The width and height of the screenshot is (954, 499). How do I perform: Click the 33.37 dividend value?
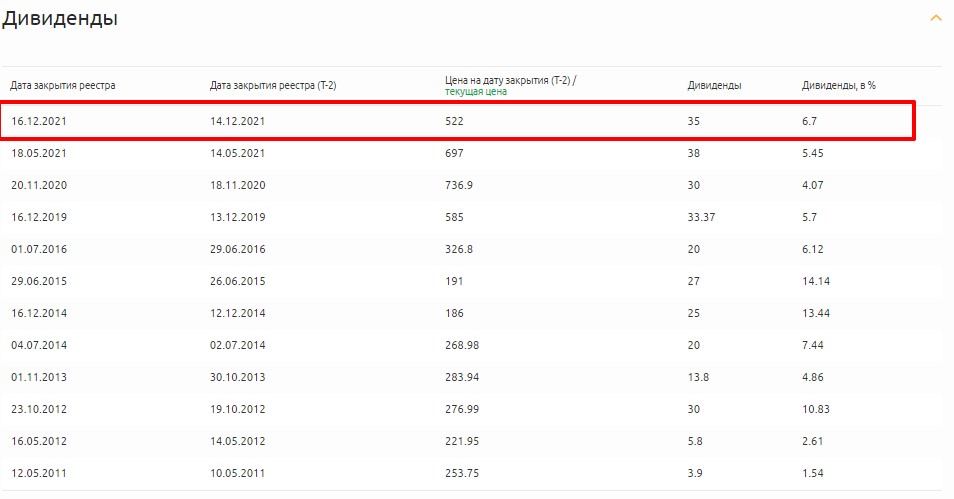[x=702, y=217]
